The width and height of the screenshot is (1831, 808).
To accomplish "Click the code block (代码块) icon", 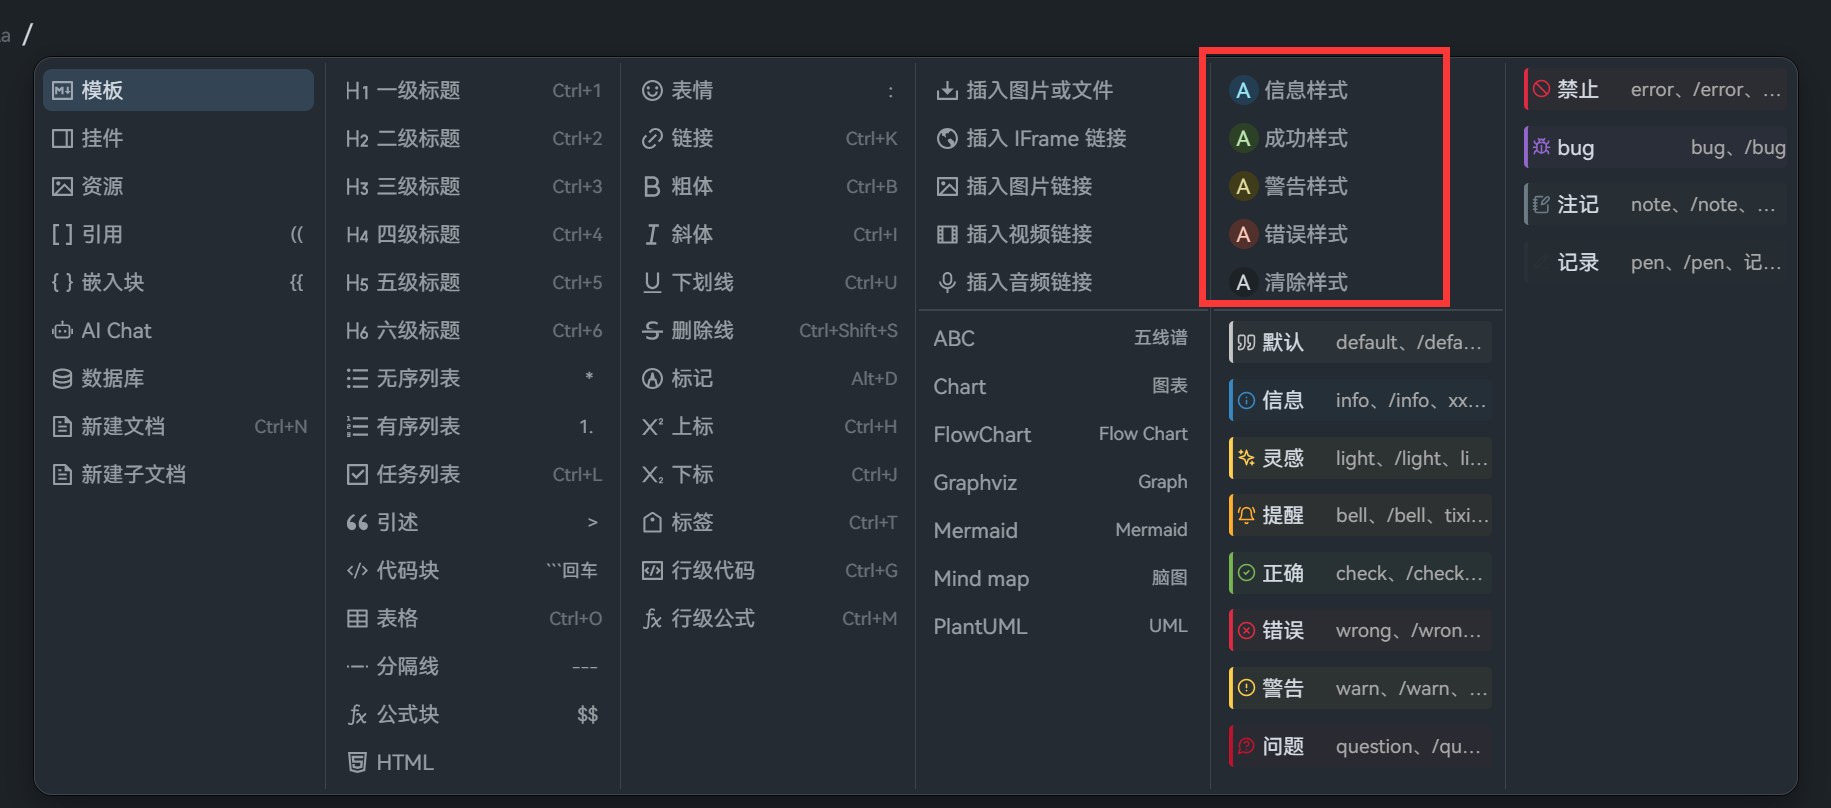I will tap(357, 570).
